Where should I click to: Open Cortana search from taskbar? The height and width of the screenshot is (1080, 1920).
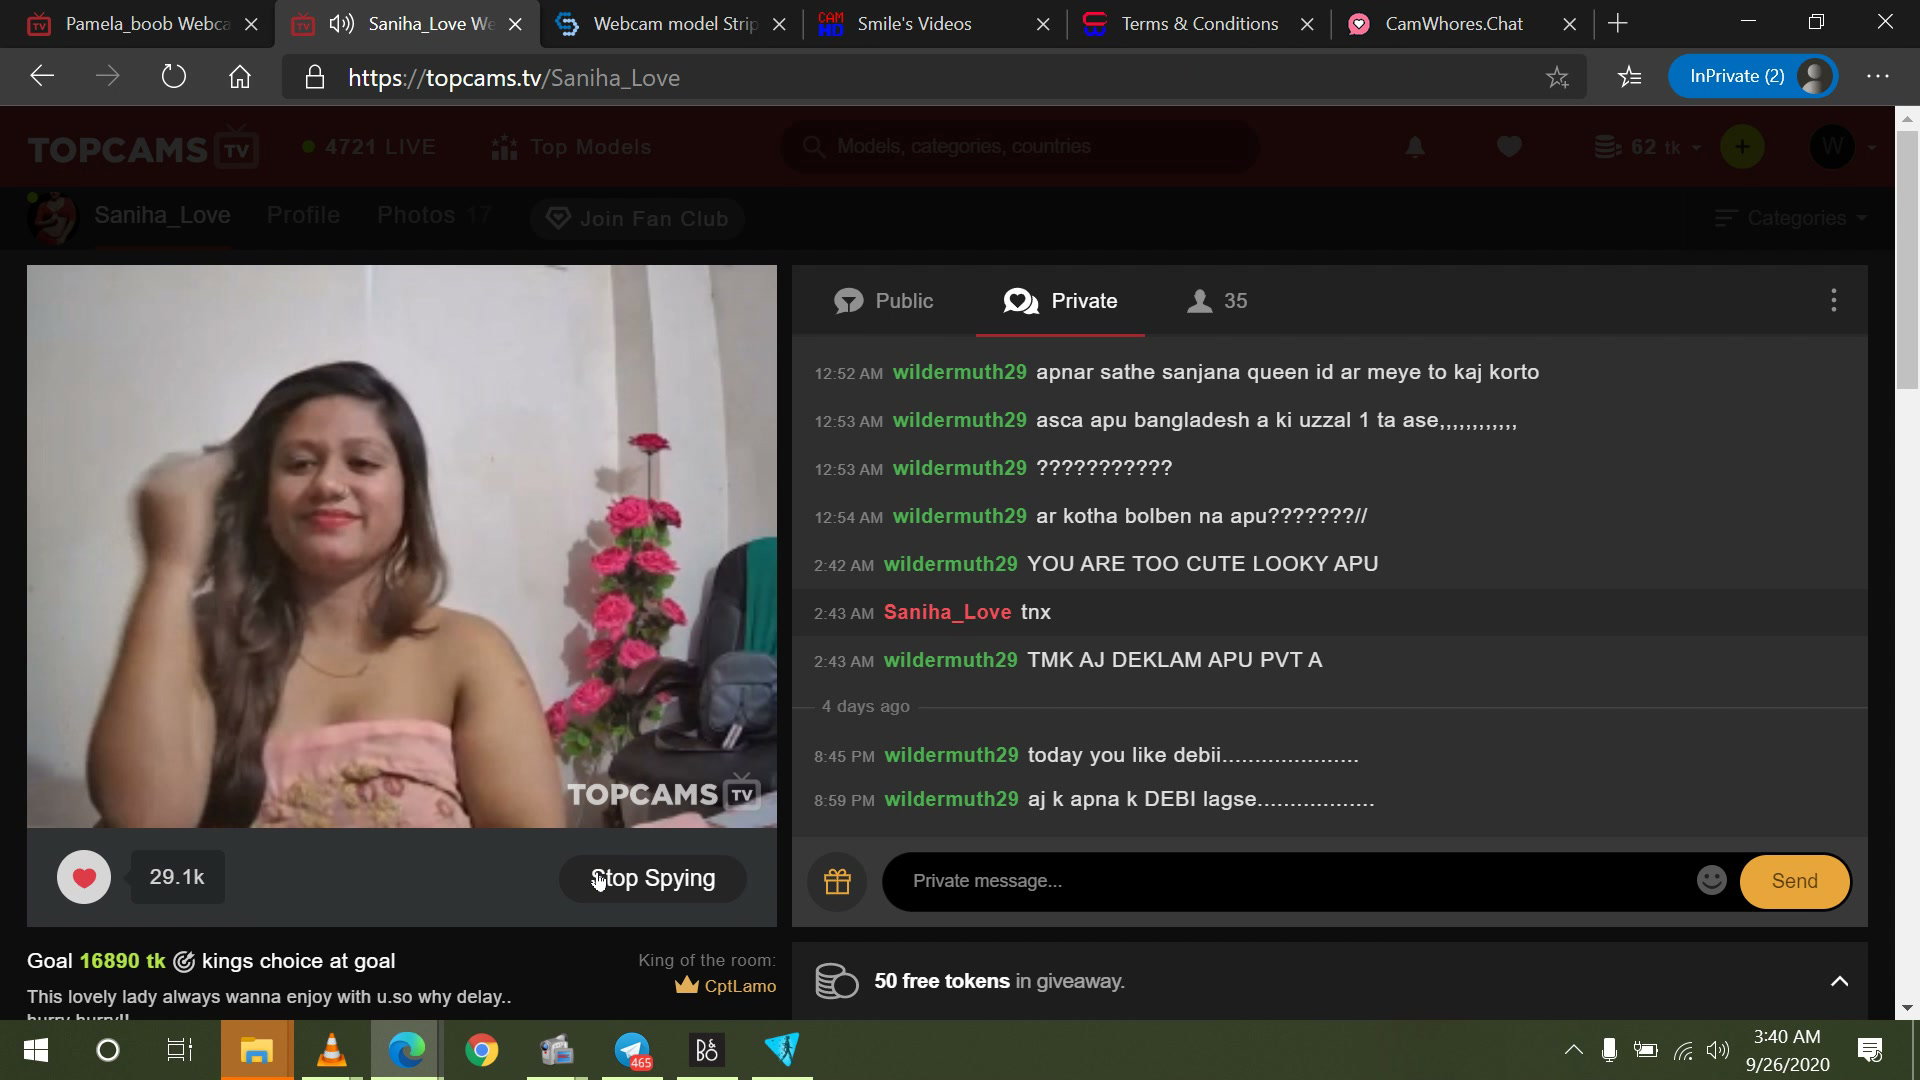[x=107, y=1050]
